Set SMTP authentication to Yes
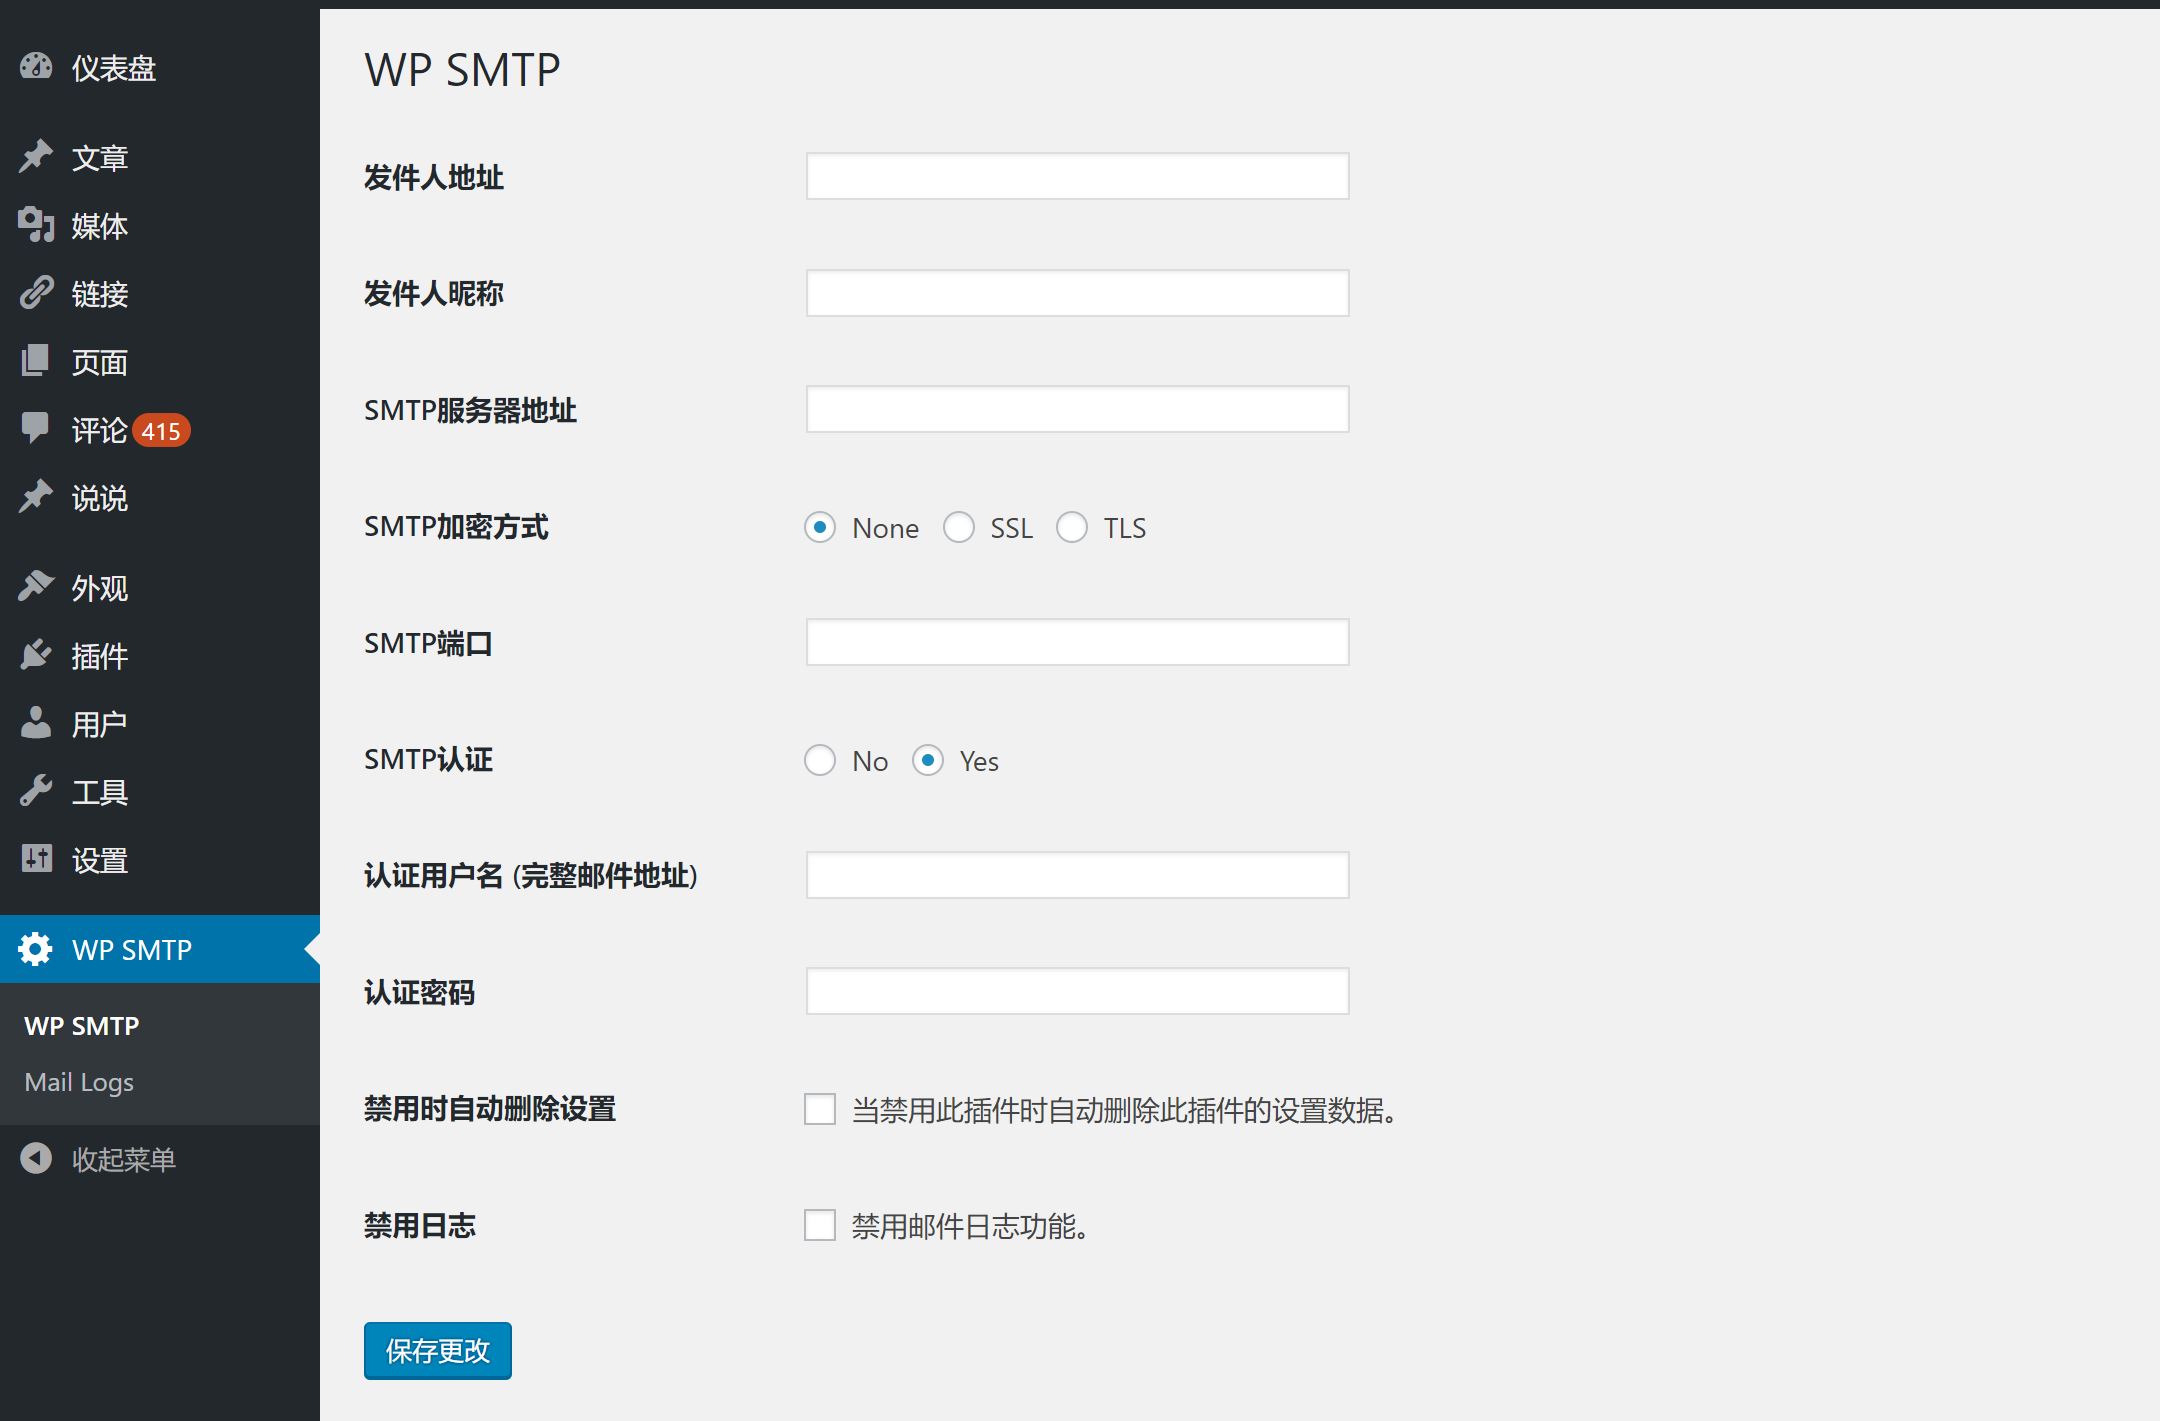 point(928,761)
